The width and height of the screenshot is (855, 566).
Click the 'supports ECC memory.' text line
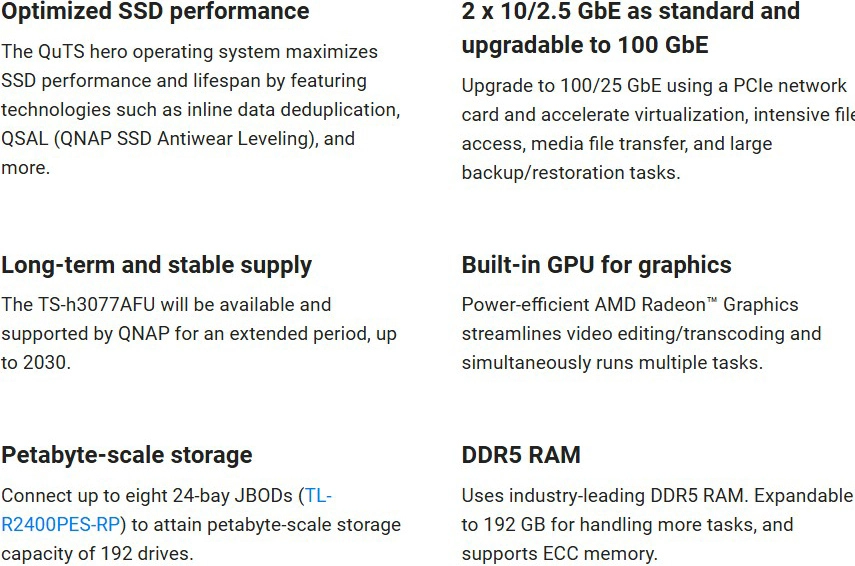pyautogui.click(x=559, y=554)
